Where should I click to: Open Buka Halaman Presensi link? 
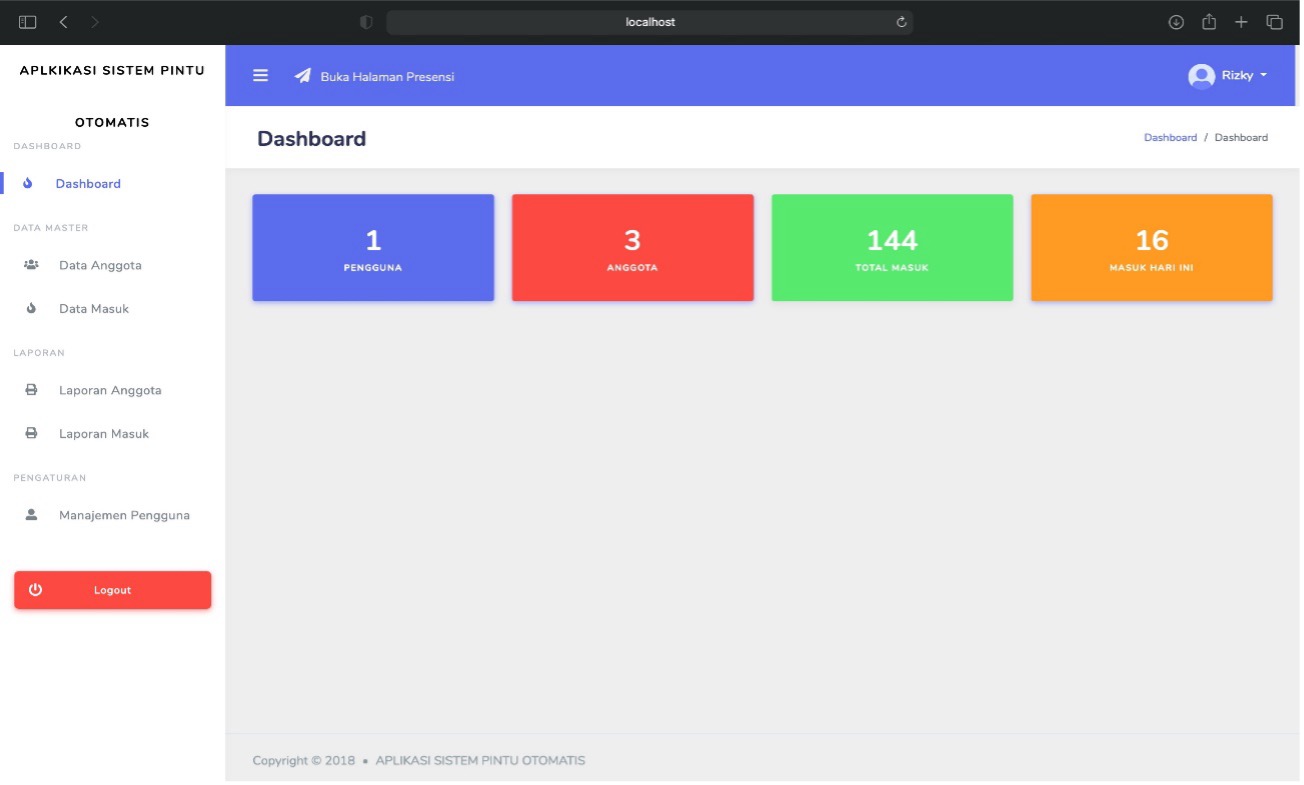click(387, 77)
